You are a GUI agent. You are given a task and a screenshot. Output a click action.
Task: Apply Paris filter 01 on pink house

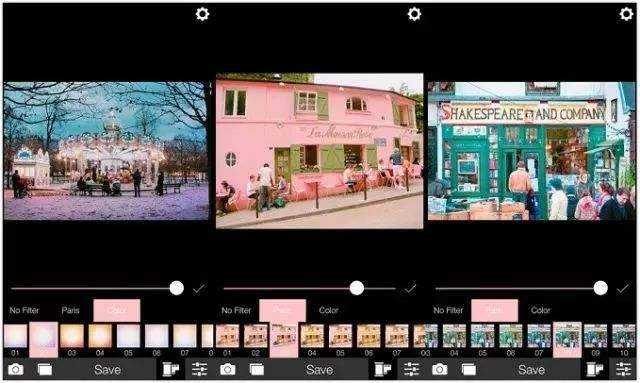227,340
